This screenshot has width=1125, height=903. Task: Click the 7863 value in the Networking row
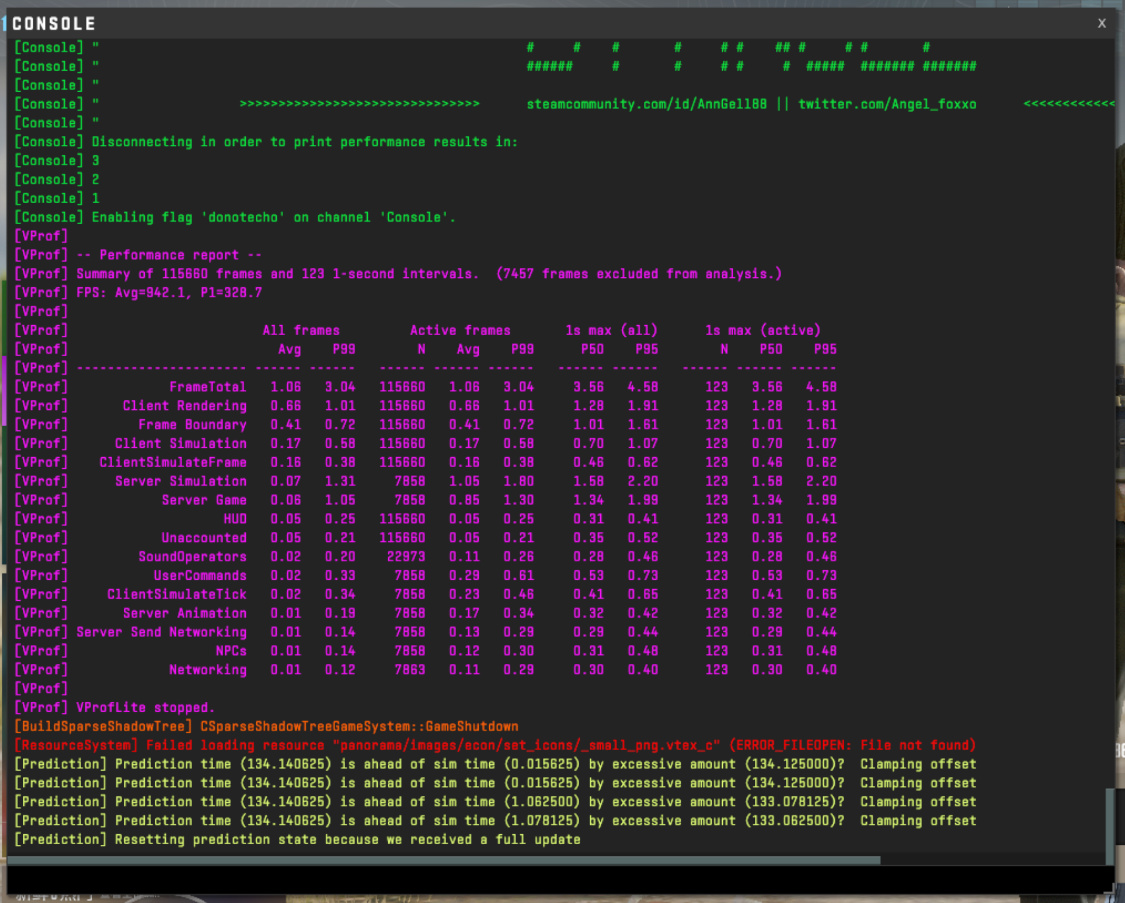pos(409,669)
